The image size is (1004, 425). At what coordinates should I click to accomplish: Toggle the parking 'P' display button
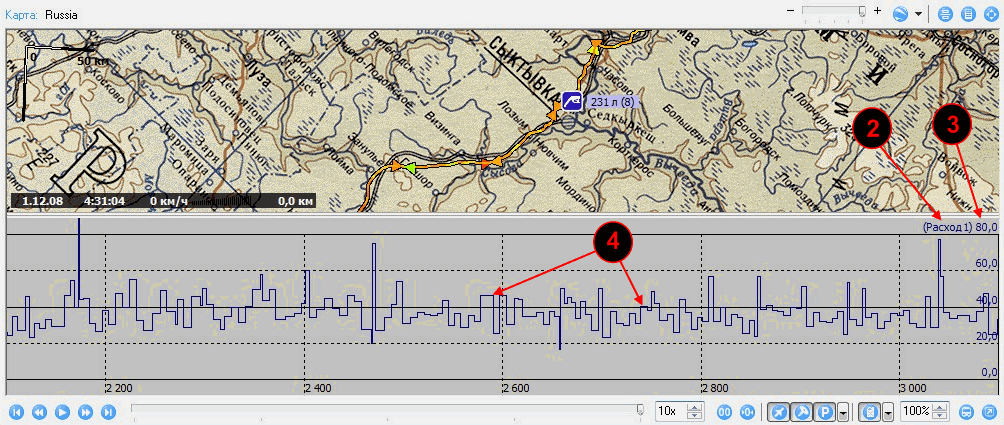826,411
